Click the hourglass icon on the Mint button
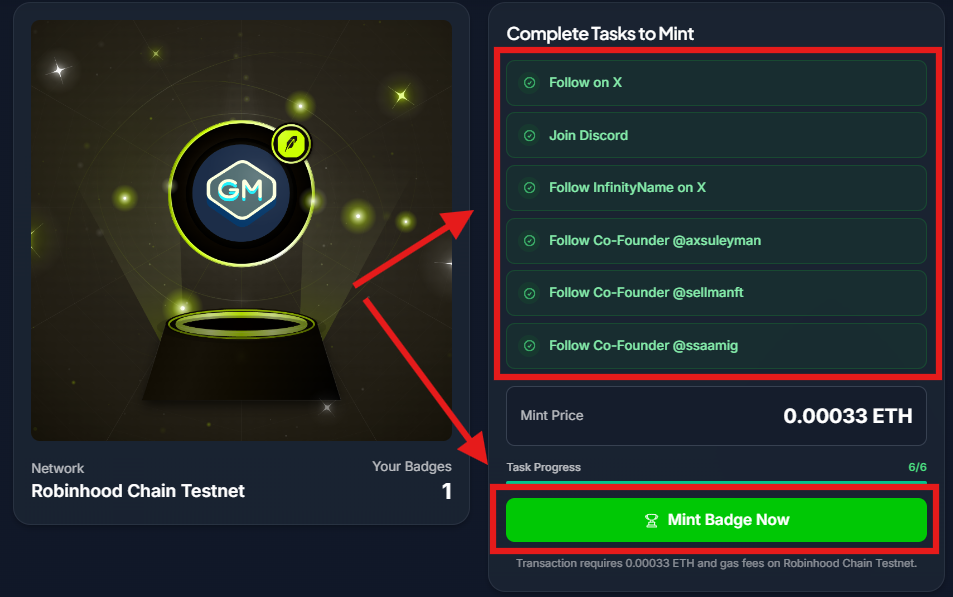Image resolution: width=953 pixels, height=597 pixels. pyautogui.click(x=652, y=520)
